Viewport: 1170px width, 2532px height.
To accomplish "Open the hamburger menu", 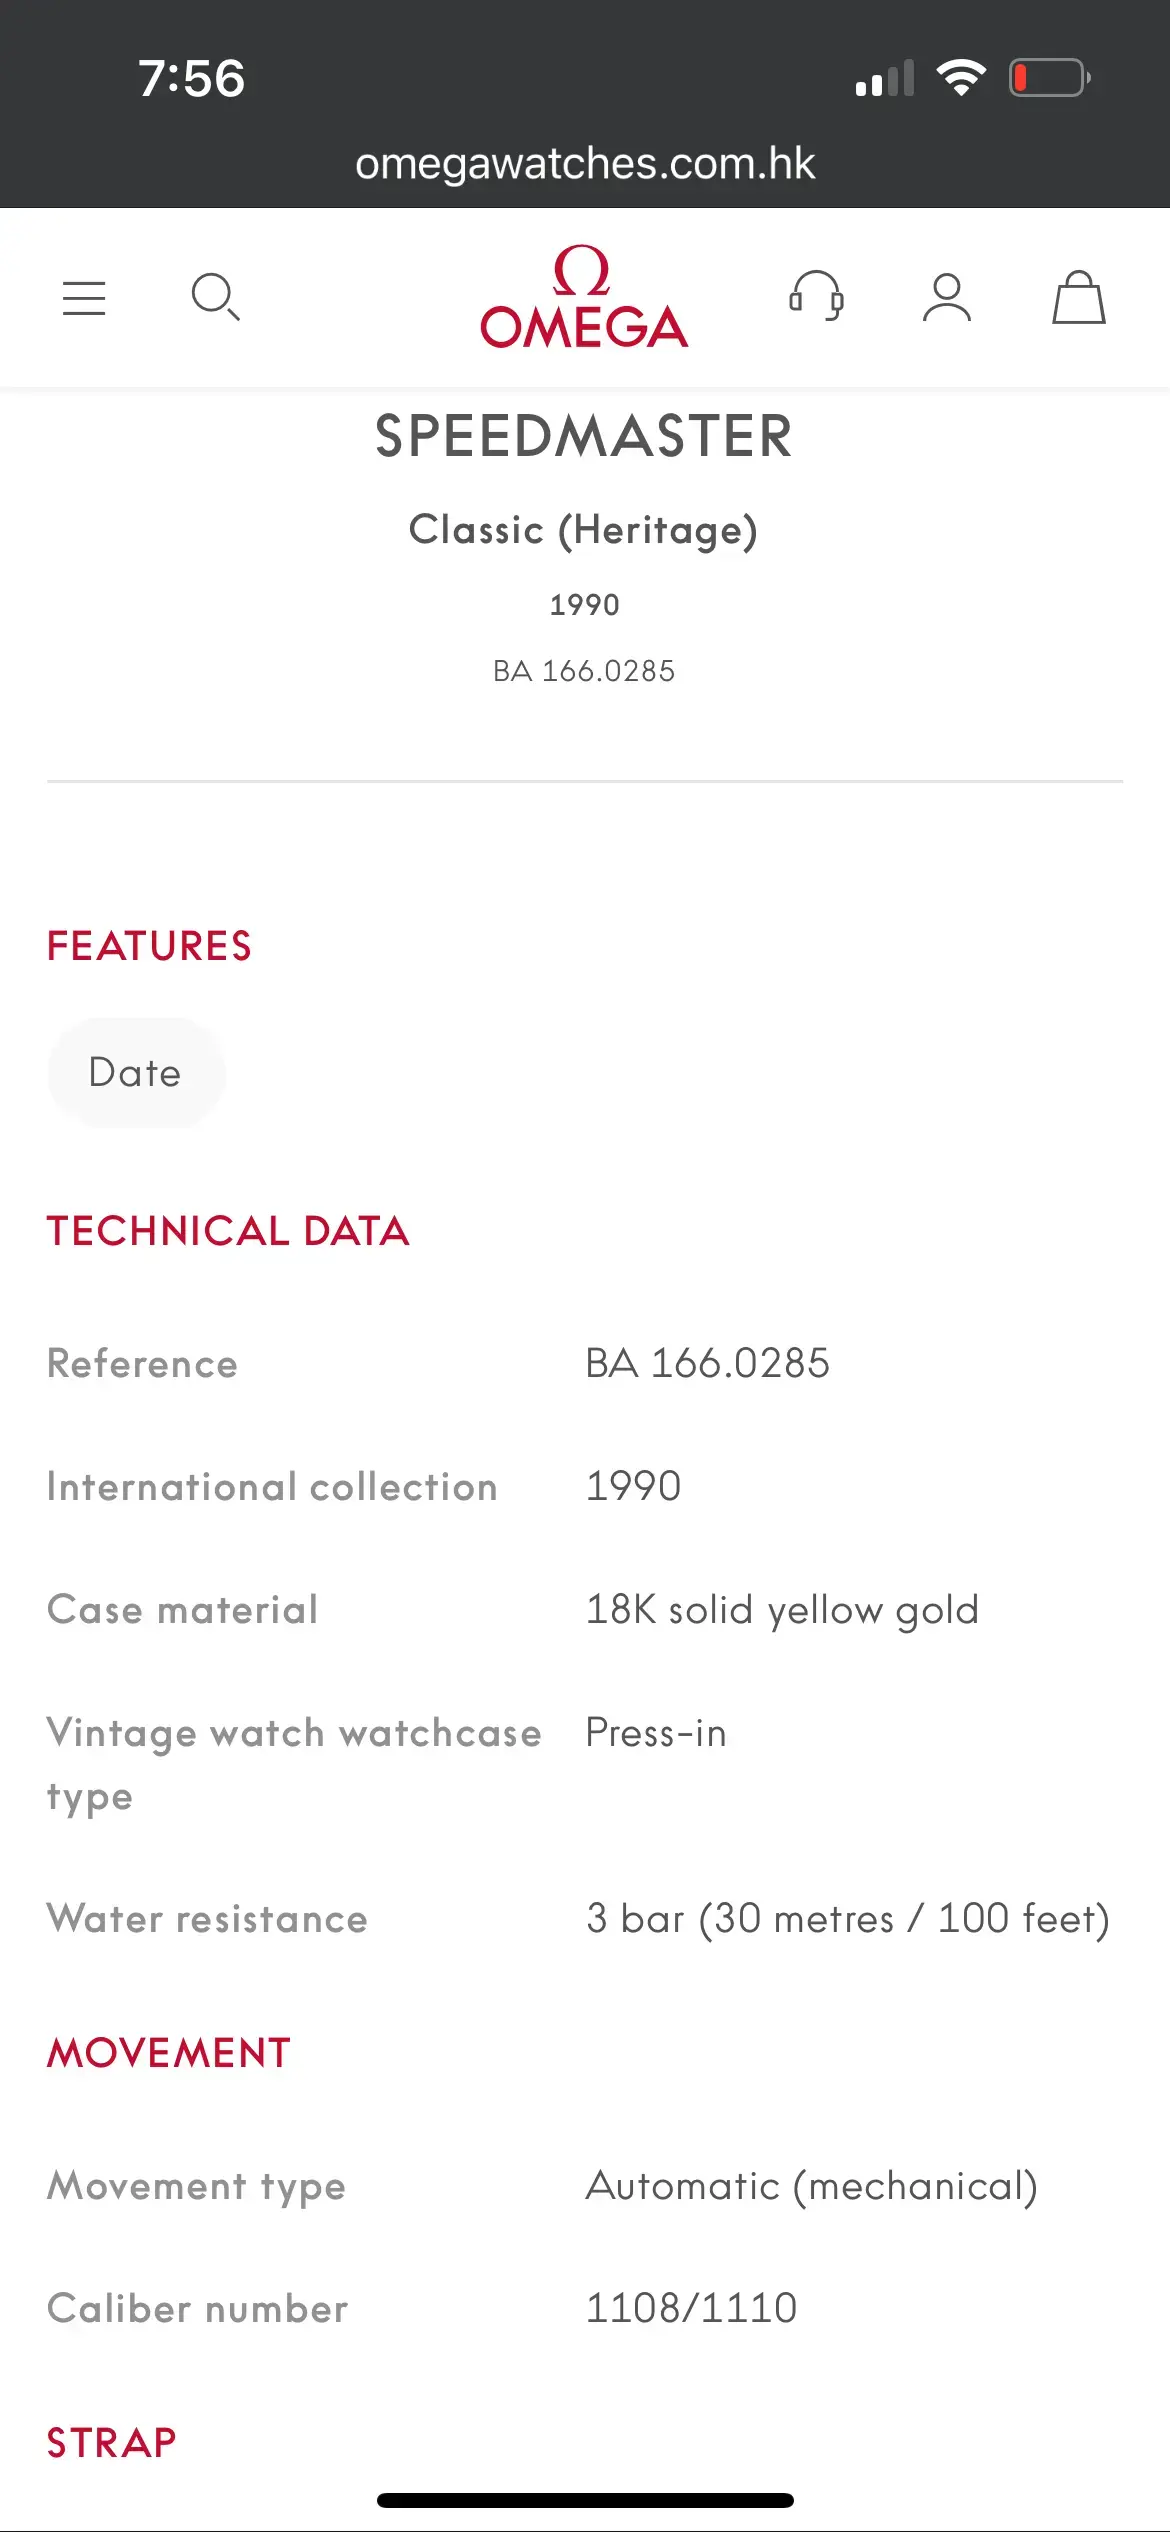I will pyautogui.click(x=84, y=298).
